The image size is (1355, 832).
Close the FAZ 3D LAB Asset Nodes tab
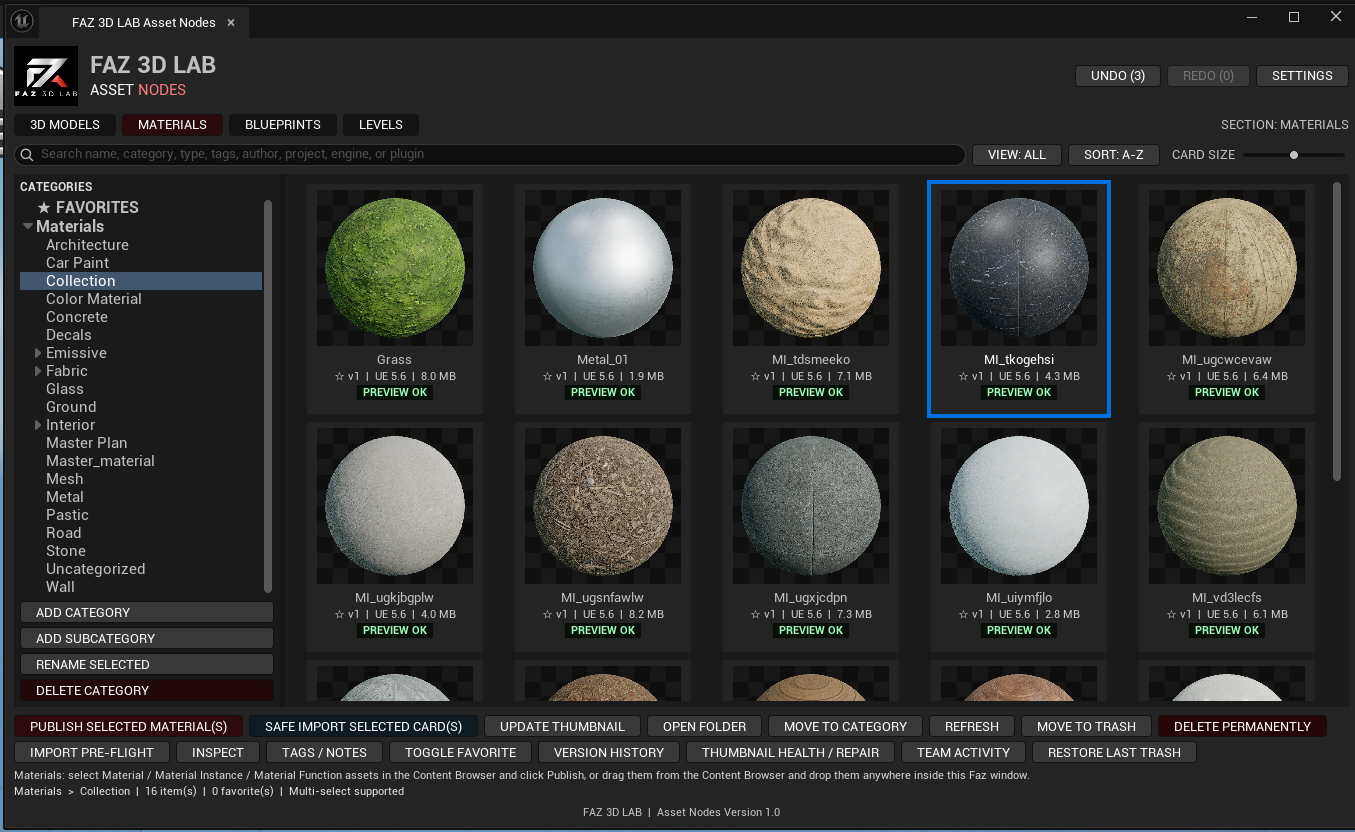(x=229, y=22)
